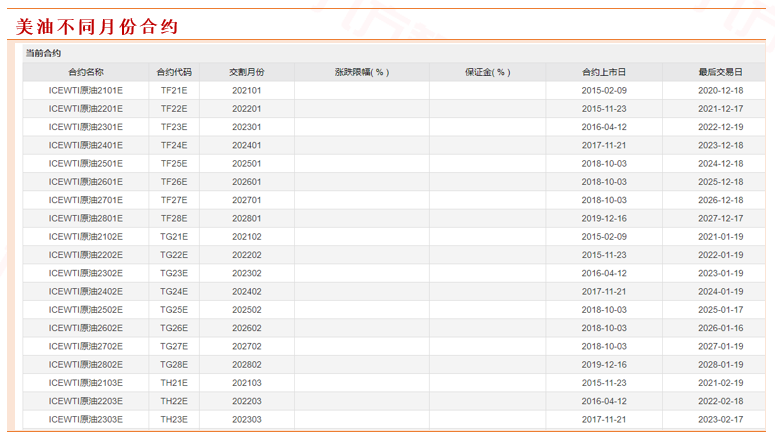
Task: Select contract name ICEWTI原油2801E
Action: click(86, 219)
